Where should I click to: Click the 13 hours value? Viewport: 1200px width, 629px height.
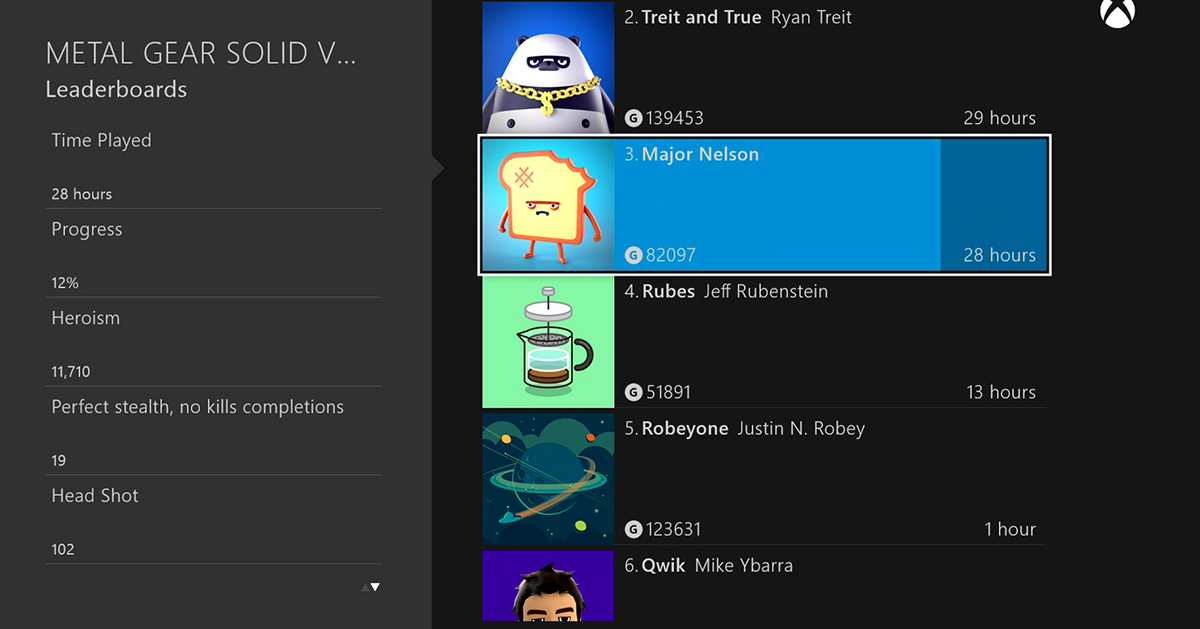point(1001,392)
